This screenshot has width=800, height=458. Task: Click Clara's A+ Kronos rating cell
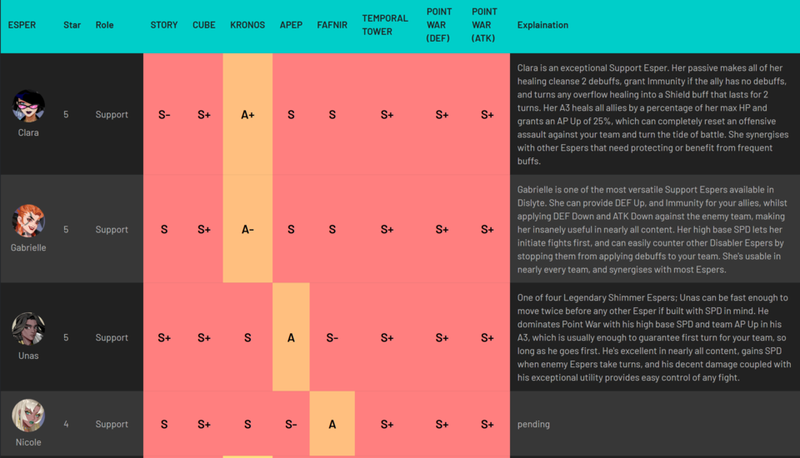pos(247,114)
